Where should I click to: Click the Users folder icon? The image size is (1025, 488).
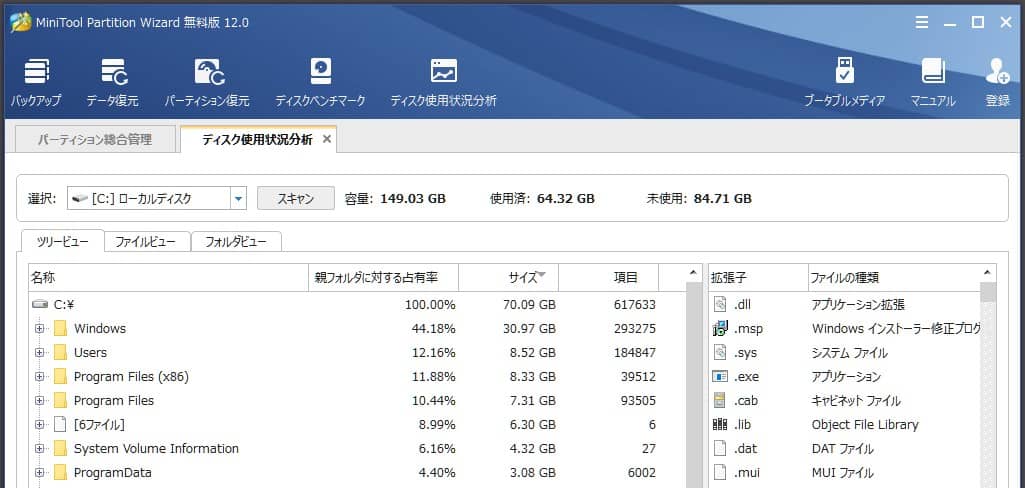tap(61, 353)
